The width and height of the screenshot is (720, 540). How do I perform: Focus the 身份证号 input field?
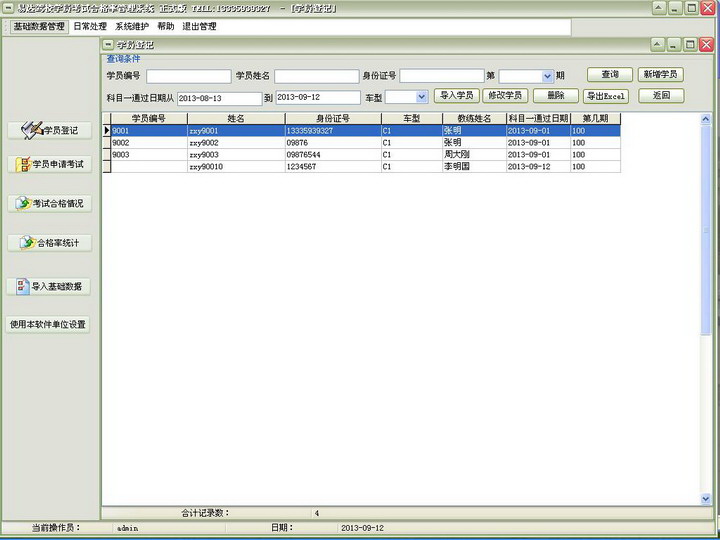[442, 76]
